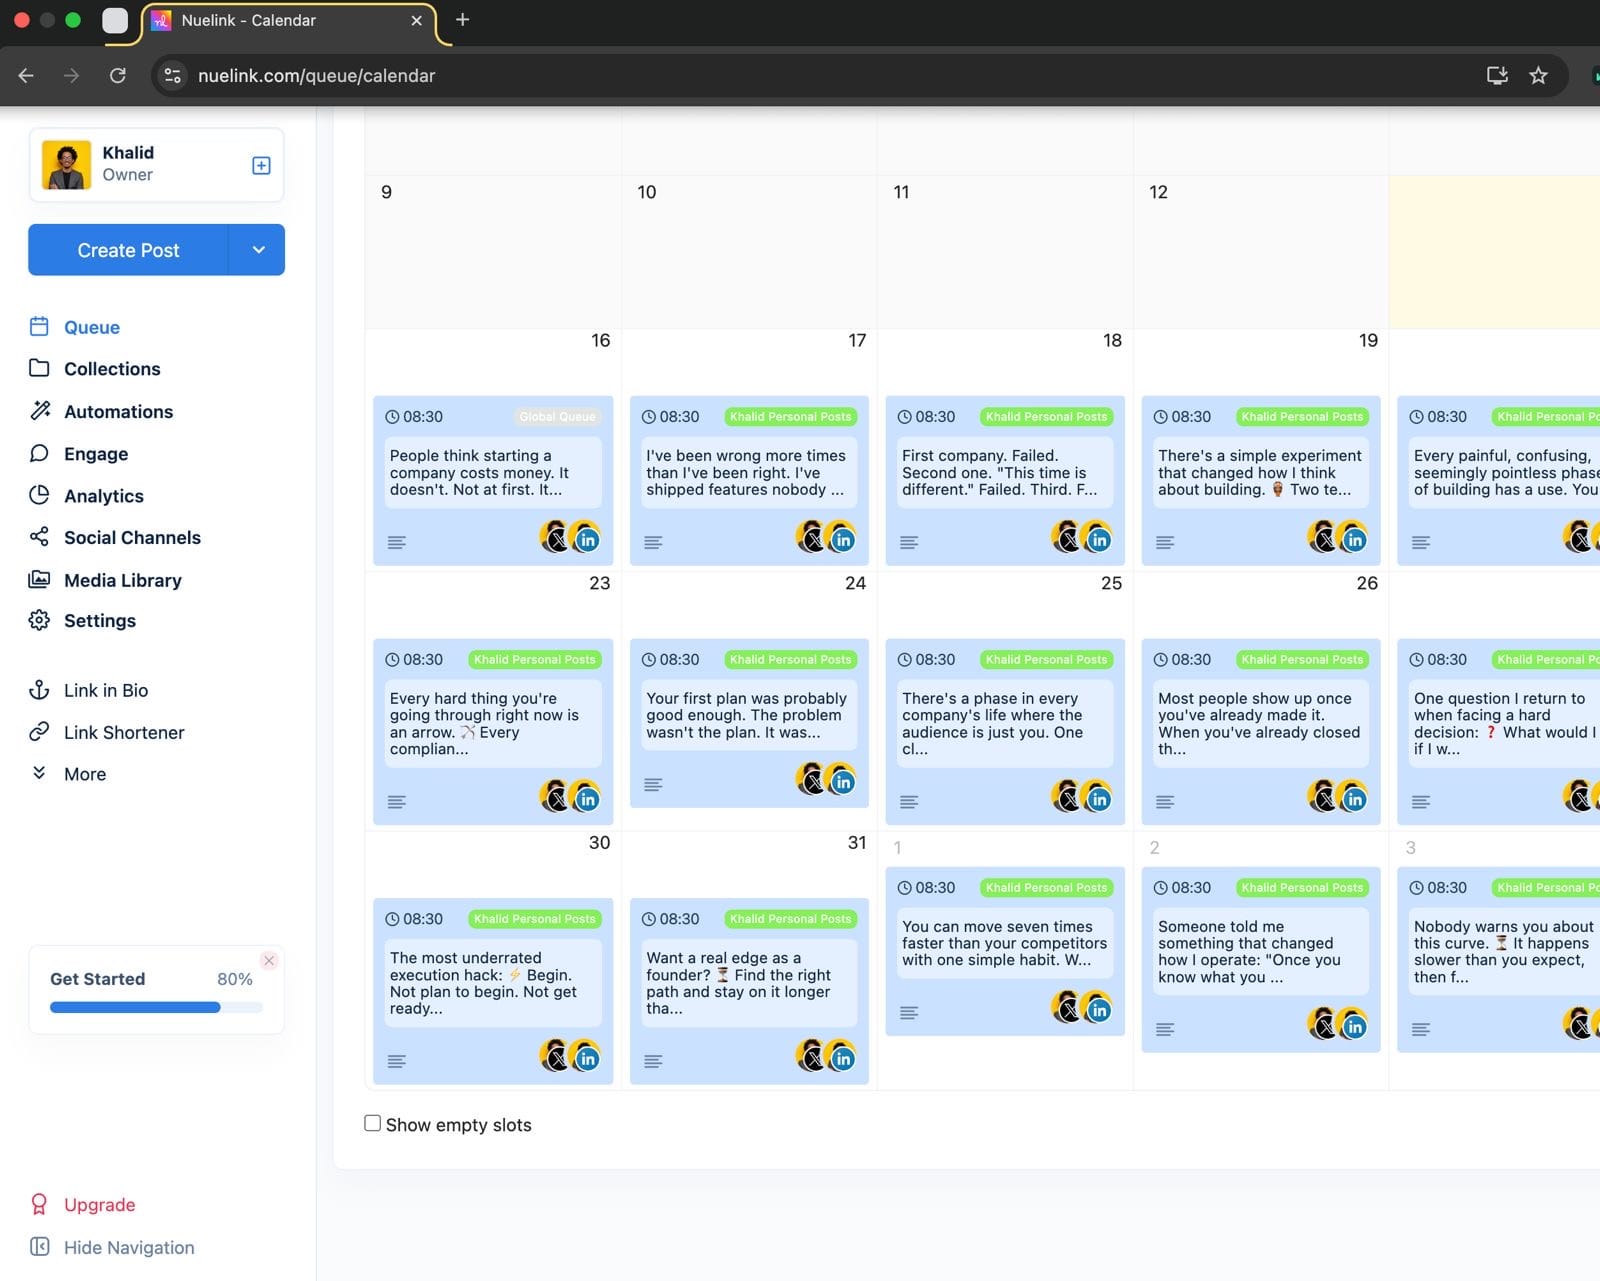Open Analytics pie chart icon
1600x1281 pixels.
[x=39, y=495]
